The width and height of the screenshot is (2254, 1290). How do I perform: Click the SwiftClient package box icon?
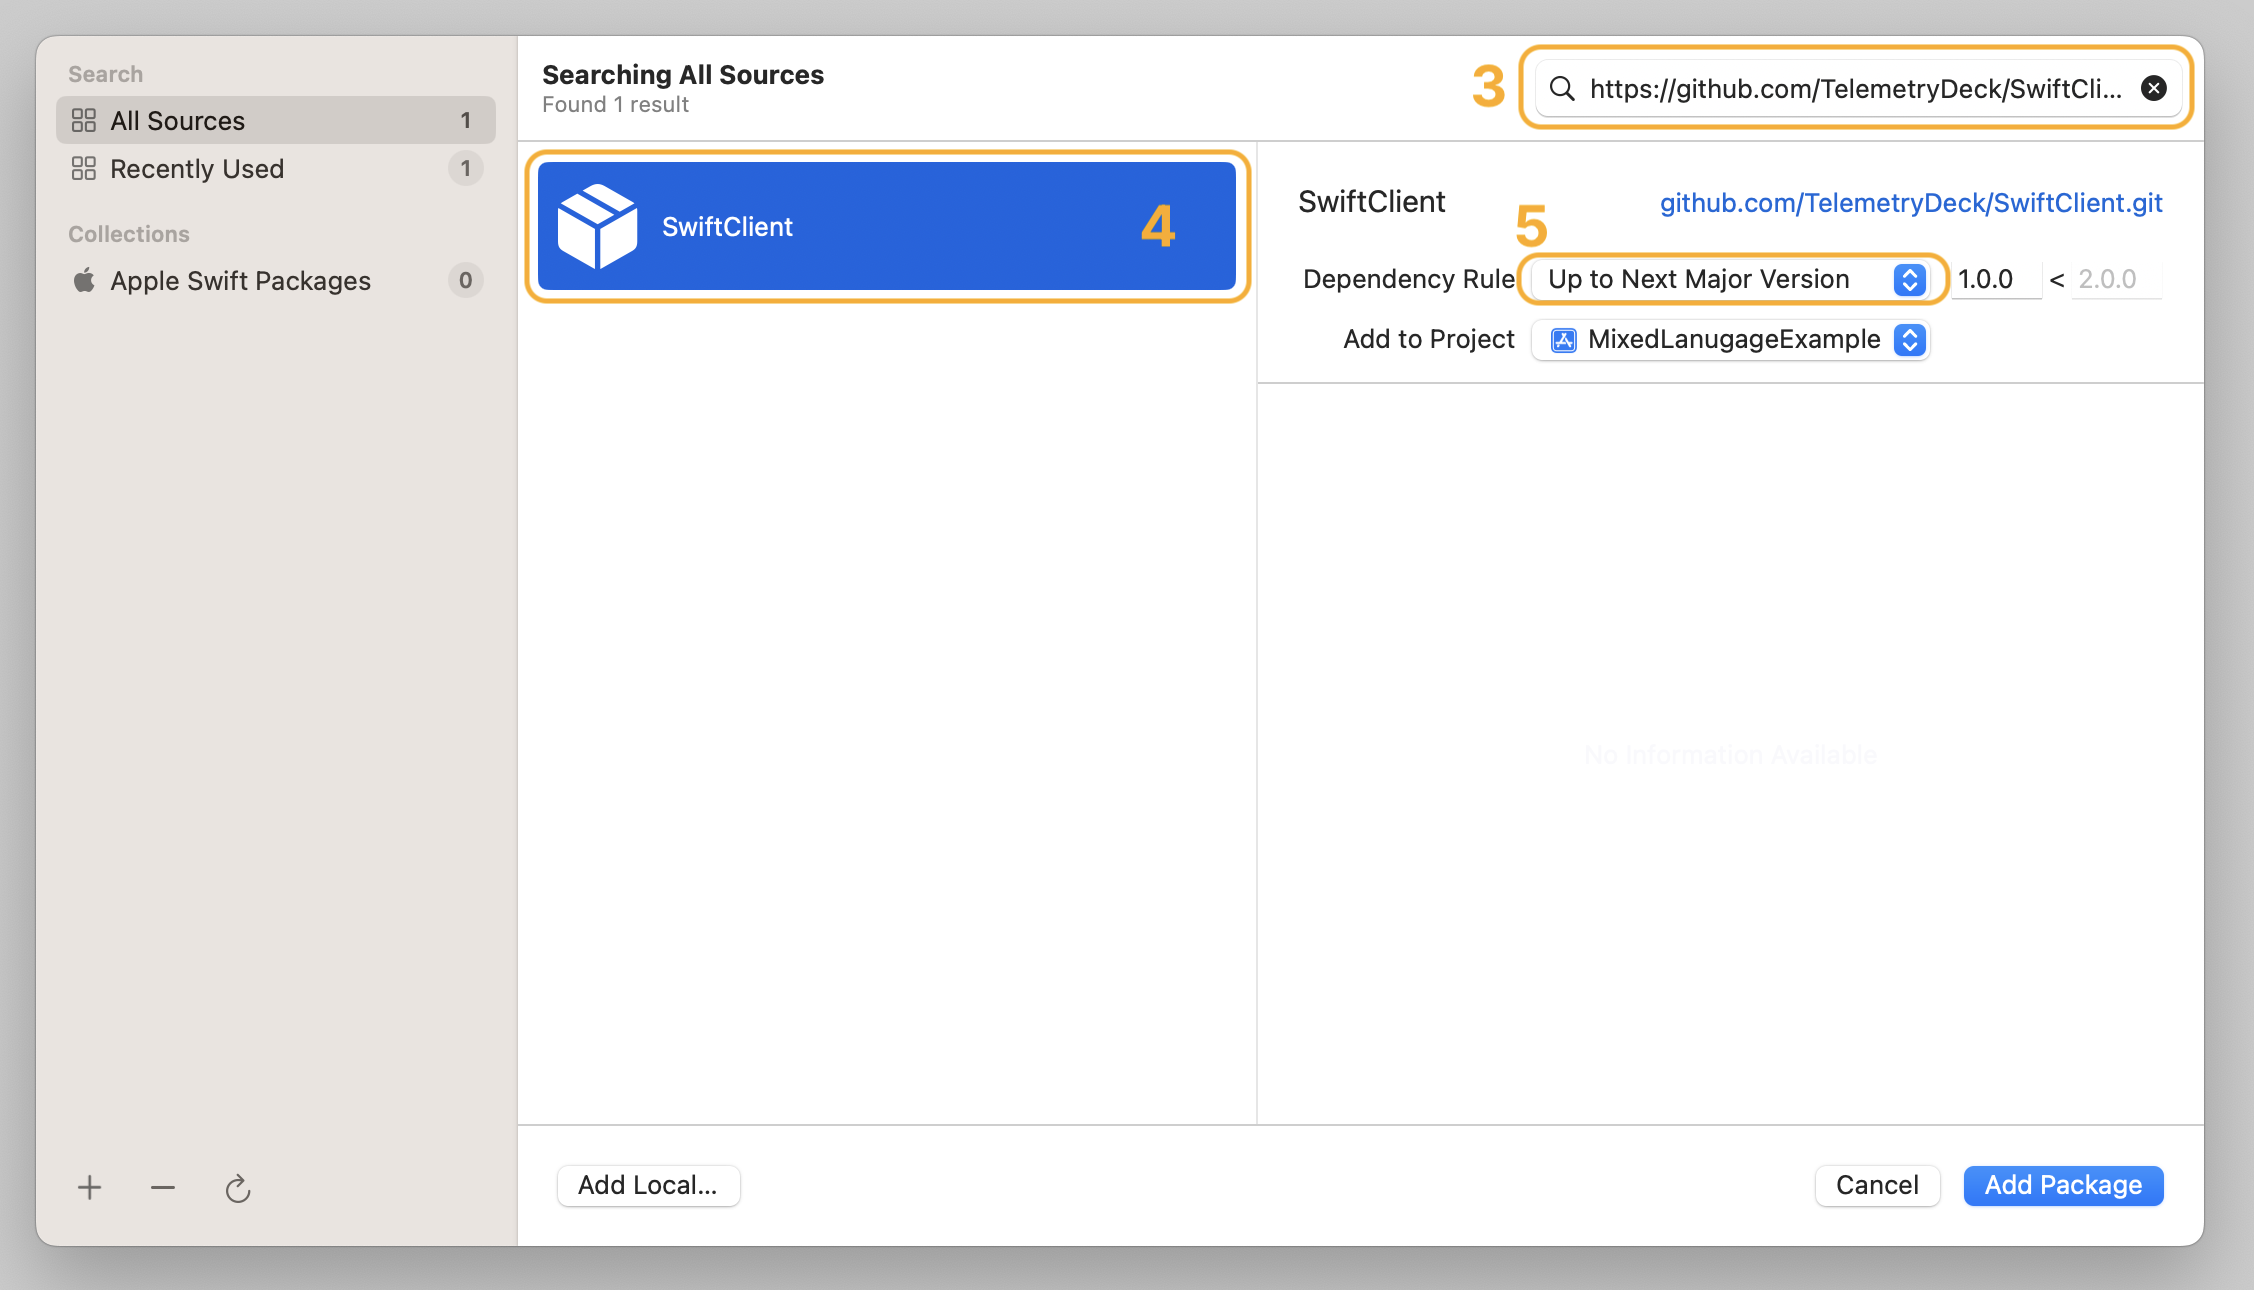point(600,225)
